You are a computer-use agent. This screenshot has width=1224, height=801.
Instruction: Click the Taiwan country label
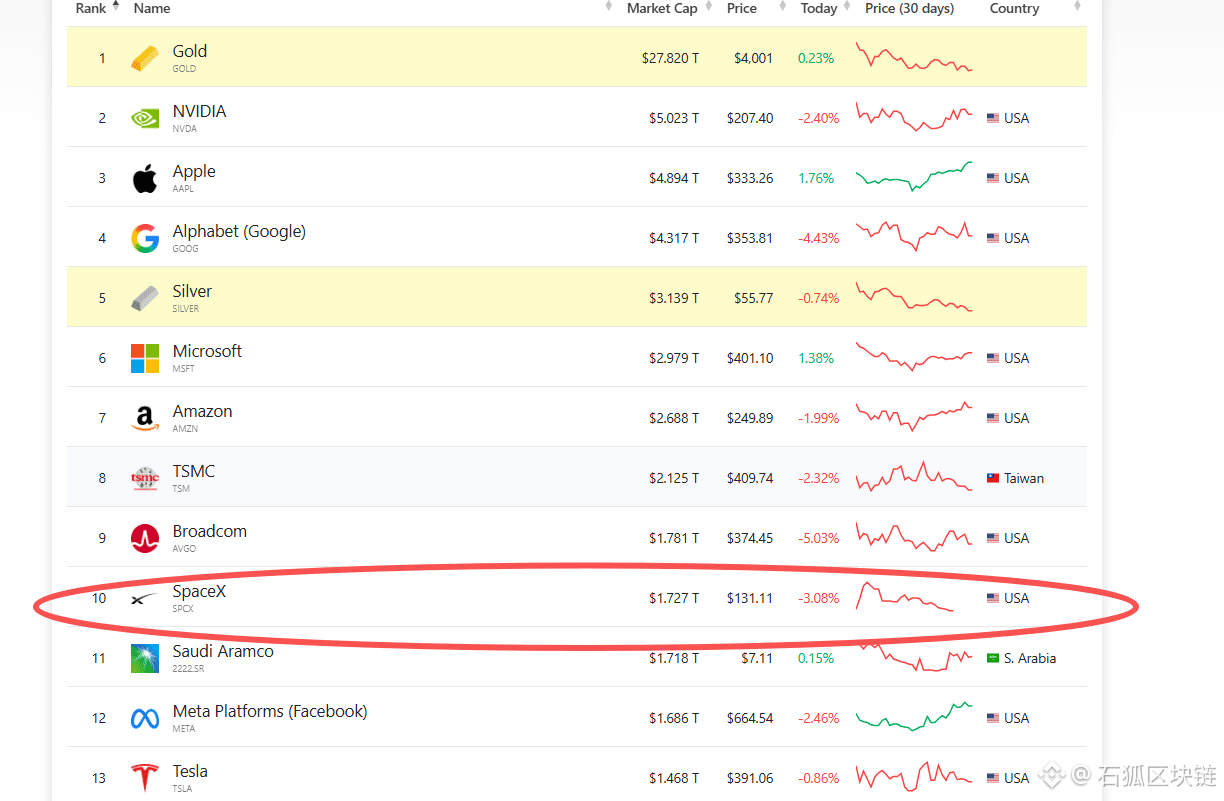coord(1024,478)
